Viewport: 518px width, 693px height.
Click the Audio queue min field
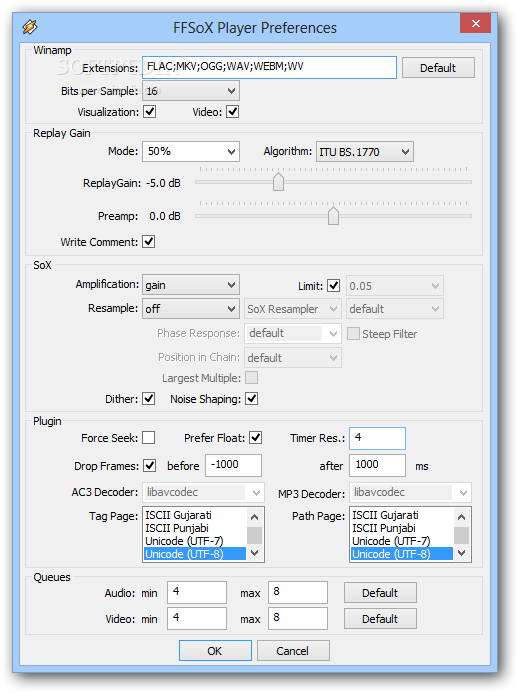[197, 592]
